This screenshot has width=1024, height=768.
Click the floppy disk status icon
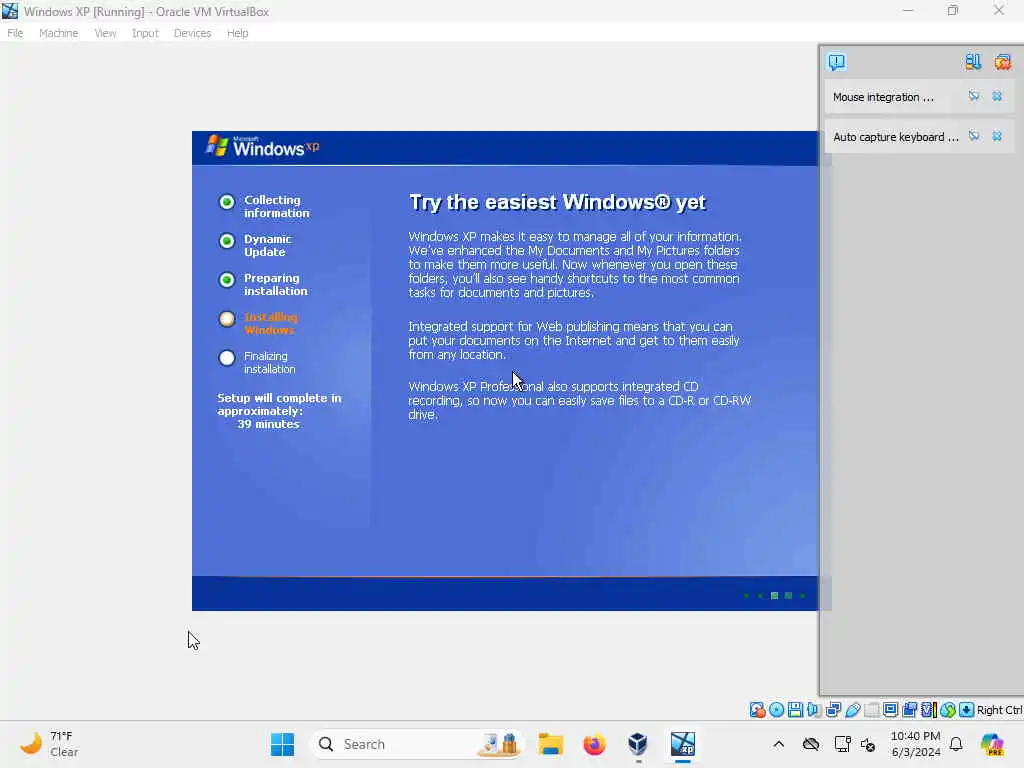coord(795,710)
